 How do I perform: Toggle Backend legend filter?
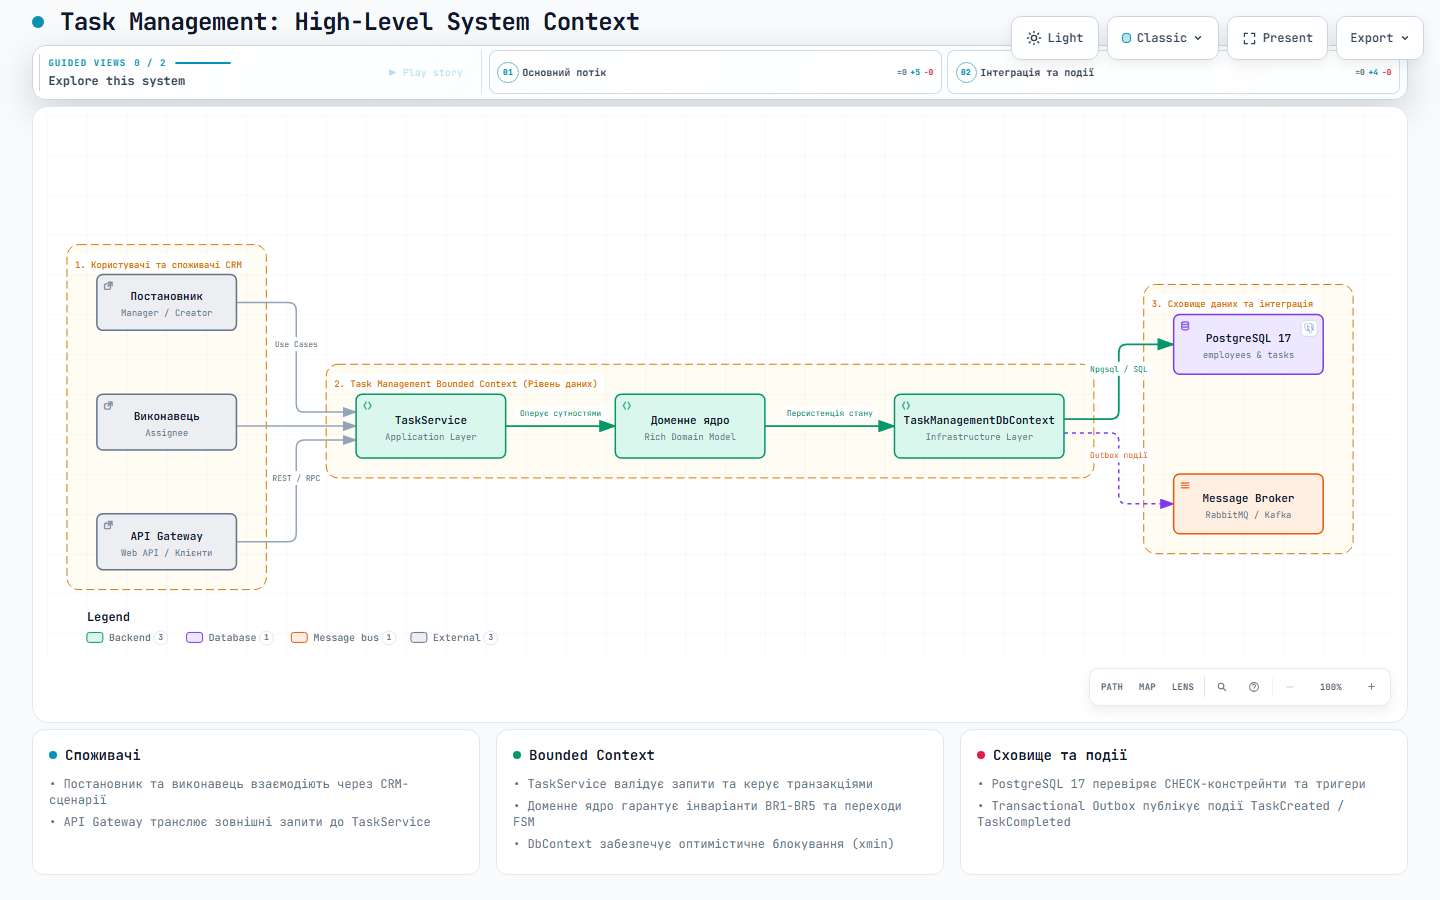pyautogui.click(x=126, y=637)
